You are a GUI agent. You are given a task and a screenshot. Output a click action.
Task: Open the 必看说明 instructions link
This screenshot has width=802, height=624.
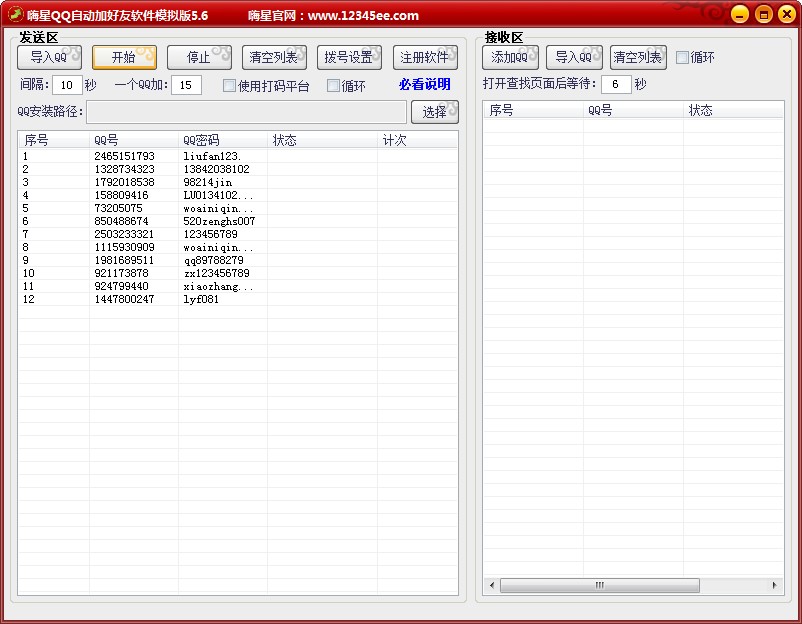[x=425, y=84]
